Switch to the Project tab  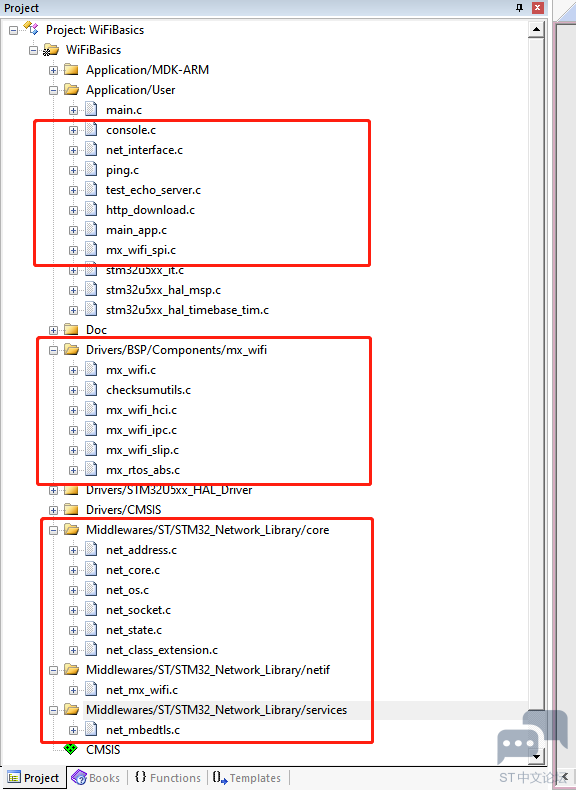(33, 778)
